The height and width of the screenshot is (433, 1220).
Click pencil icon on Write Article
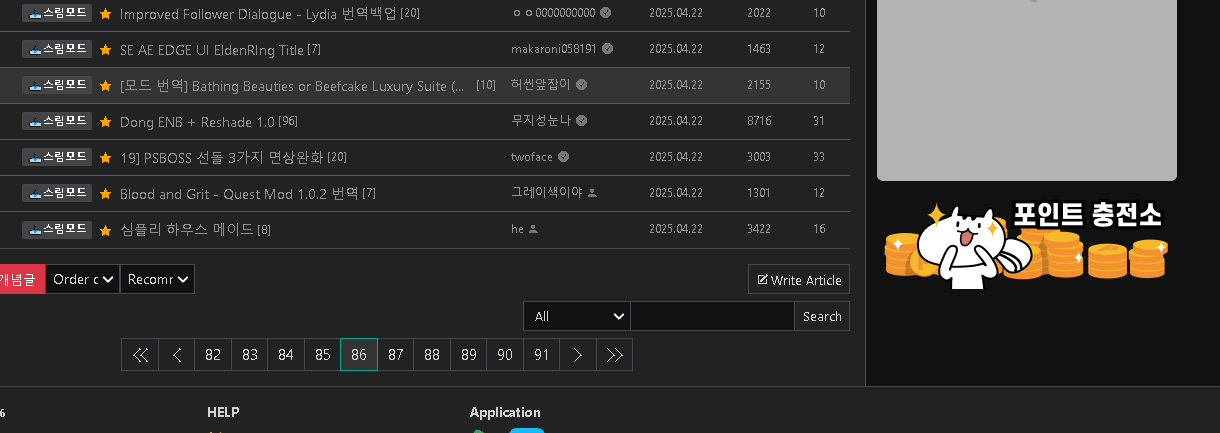point(763,280)
